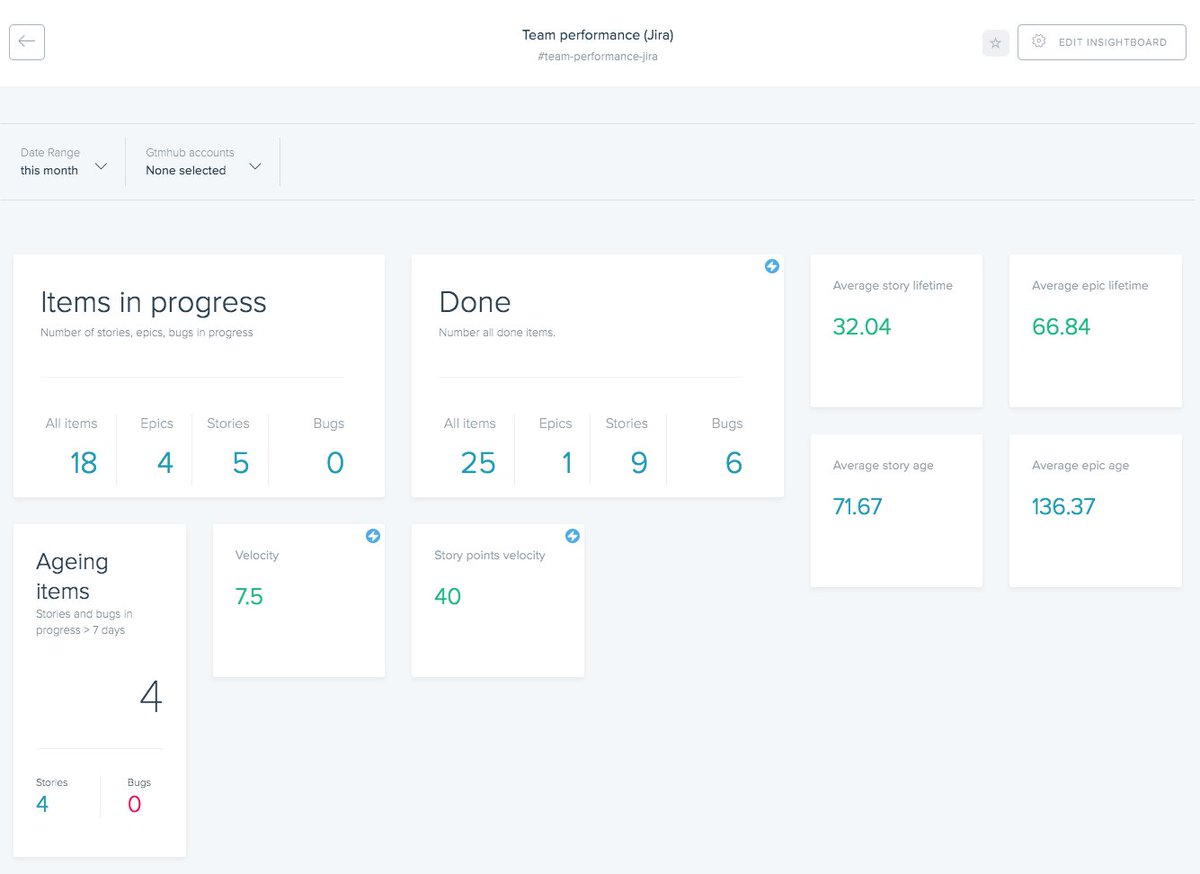Click the Team performance (Jira) title
This screenshot has height=874, width=1200.
pyautogui.click(x=598, y=35)
